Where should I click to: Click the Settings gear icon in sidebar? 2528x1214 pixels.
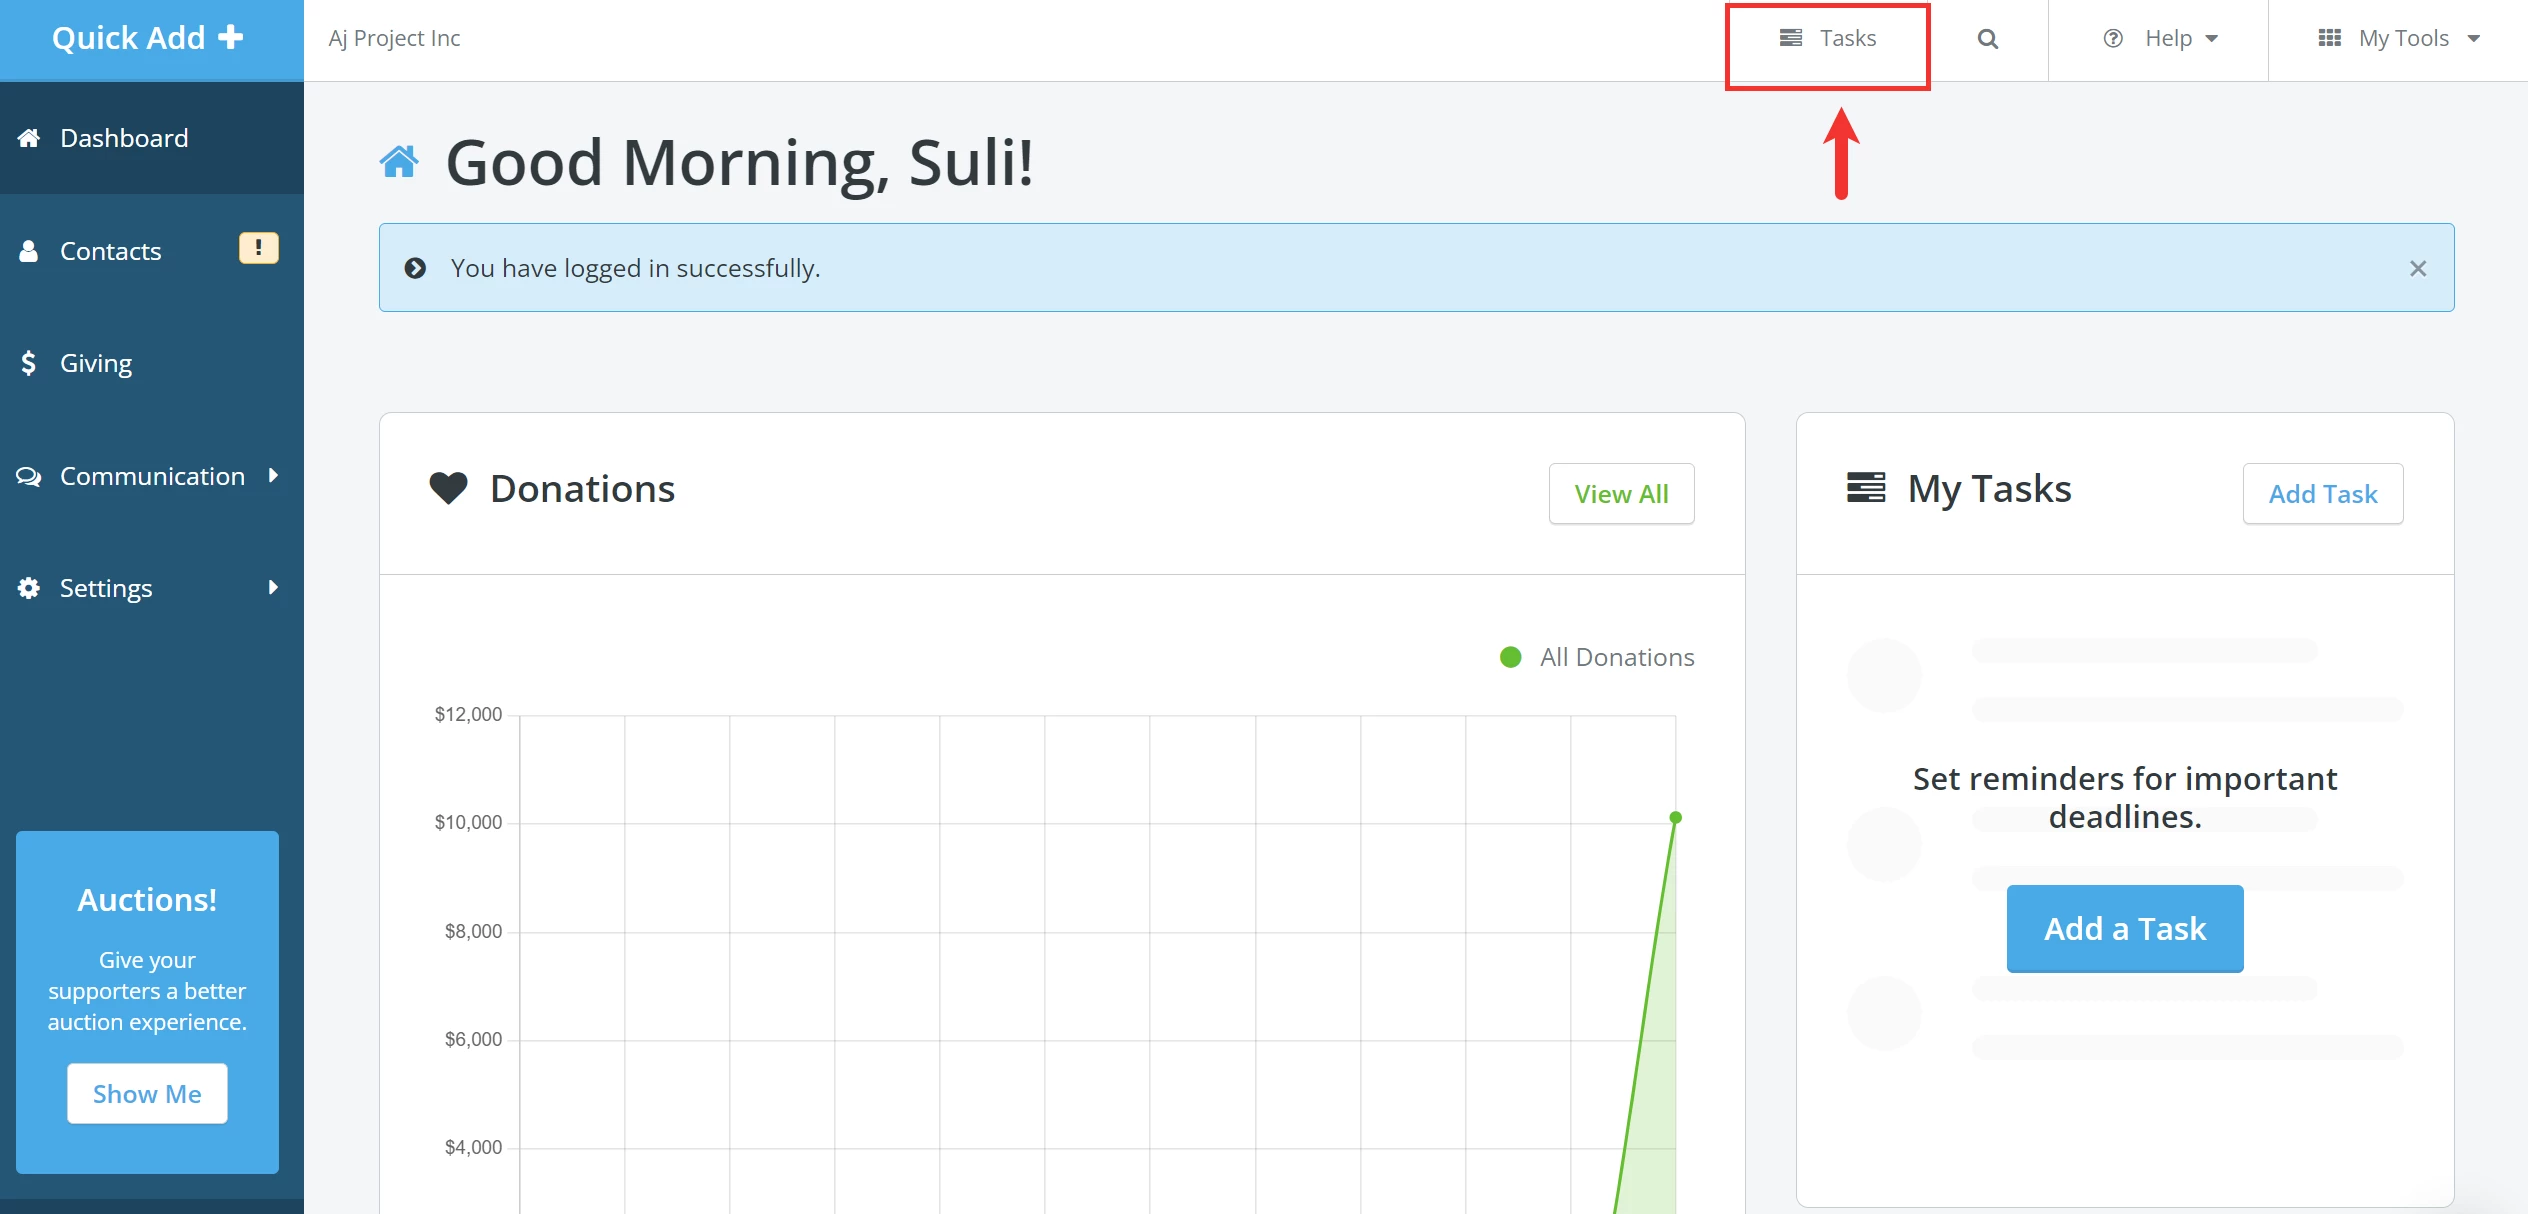pos(28,588)
